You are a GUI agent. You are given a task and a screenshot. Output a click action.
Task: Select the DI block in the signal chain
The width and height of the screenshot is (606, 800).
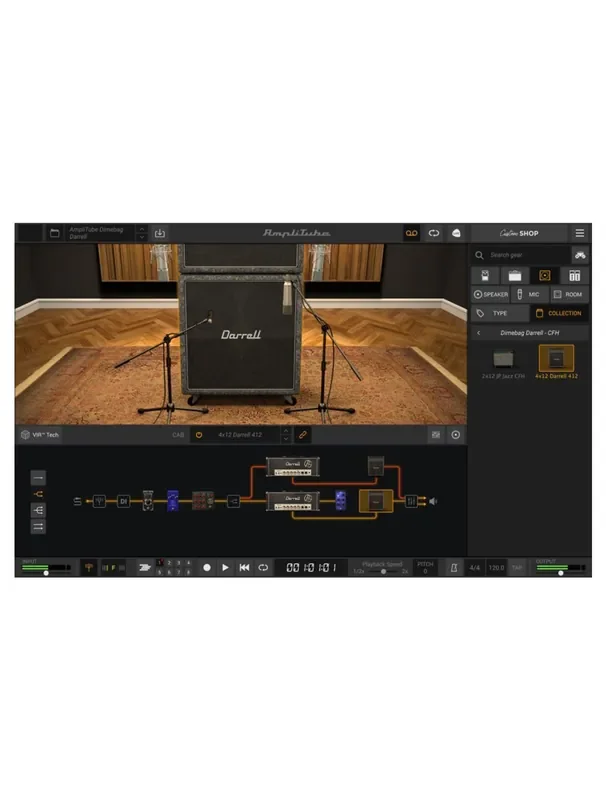pos(123,501)
